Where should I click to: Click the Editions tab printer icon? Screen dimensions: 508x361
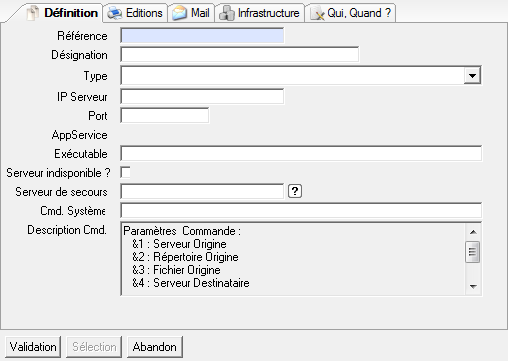115,13
